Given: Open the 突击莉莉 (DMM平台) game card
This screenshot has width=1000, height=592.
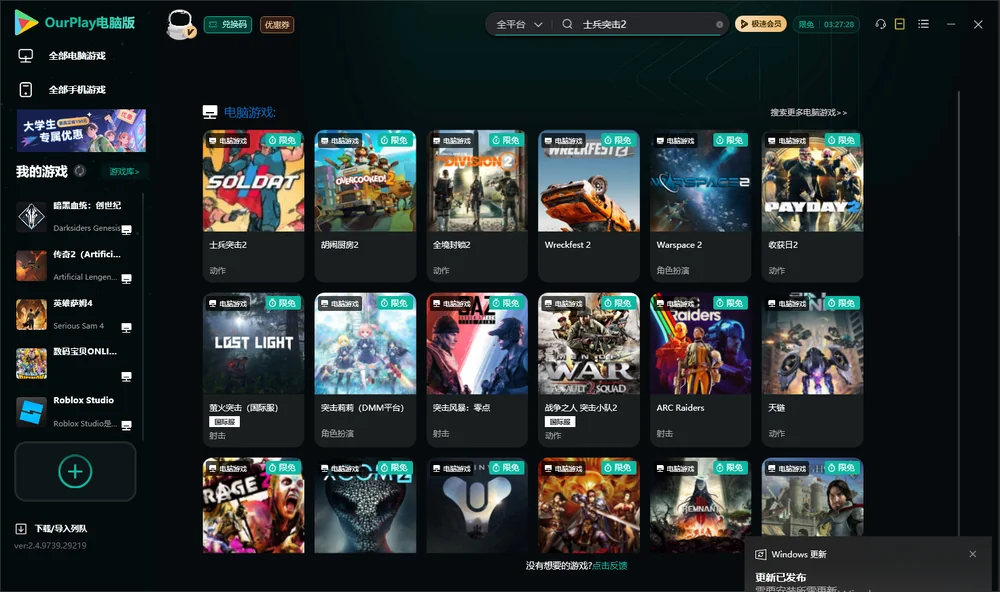Looking at the screenshot, I should [x=365, y=370].
